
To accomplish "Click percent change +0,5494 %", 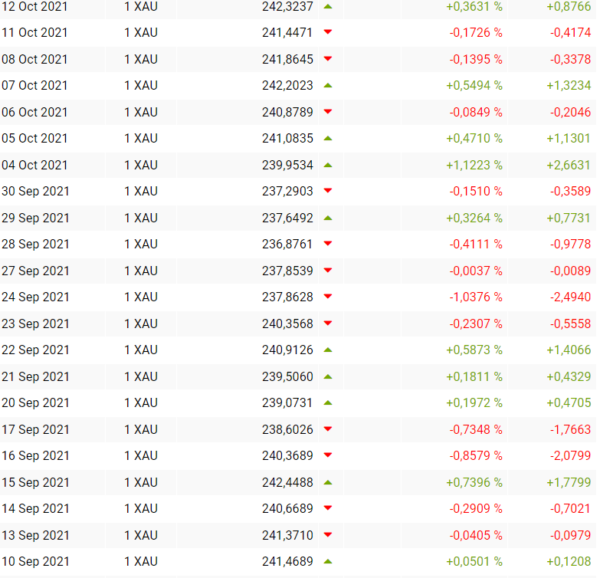I will 474,85.
